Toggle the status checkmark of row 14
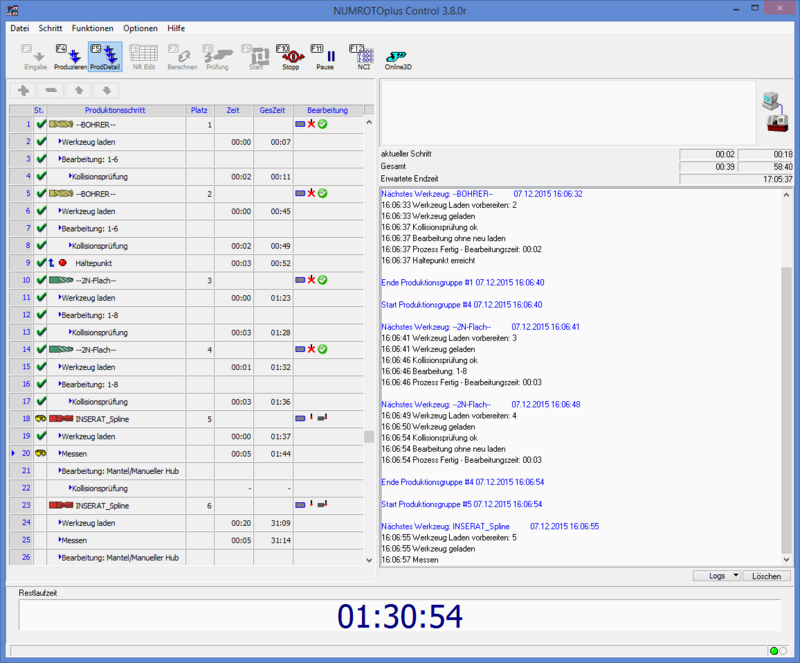The height and width of the screenshot is (663, 800). pos(41,349)
